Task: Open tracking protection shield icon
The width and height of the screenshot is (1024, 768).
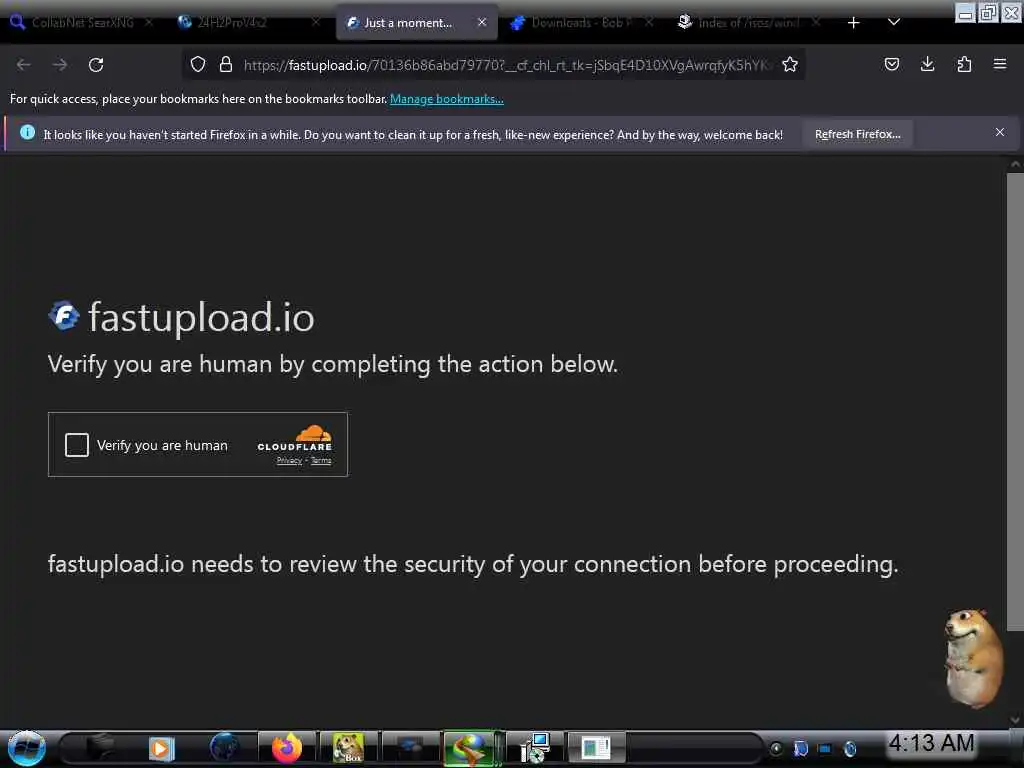Action: click(198, 64)
